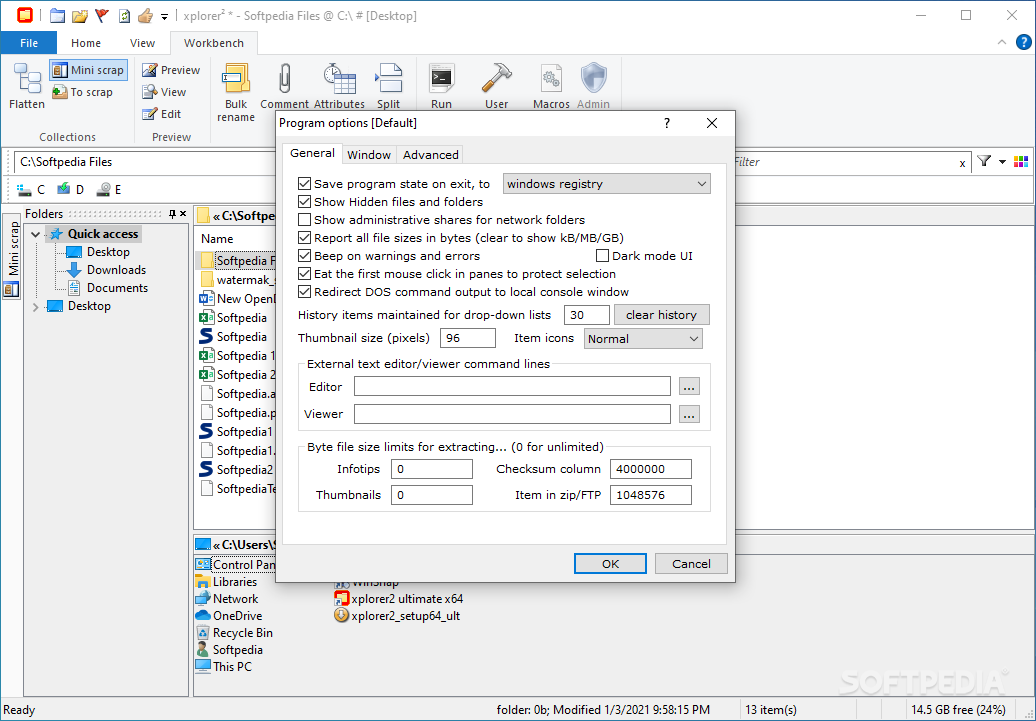The image size is (1036, 721).
Task: Click the Run command icon
Action: pyautogui.click(x=441, y=79)
